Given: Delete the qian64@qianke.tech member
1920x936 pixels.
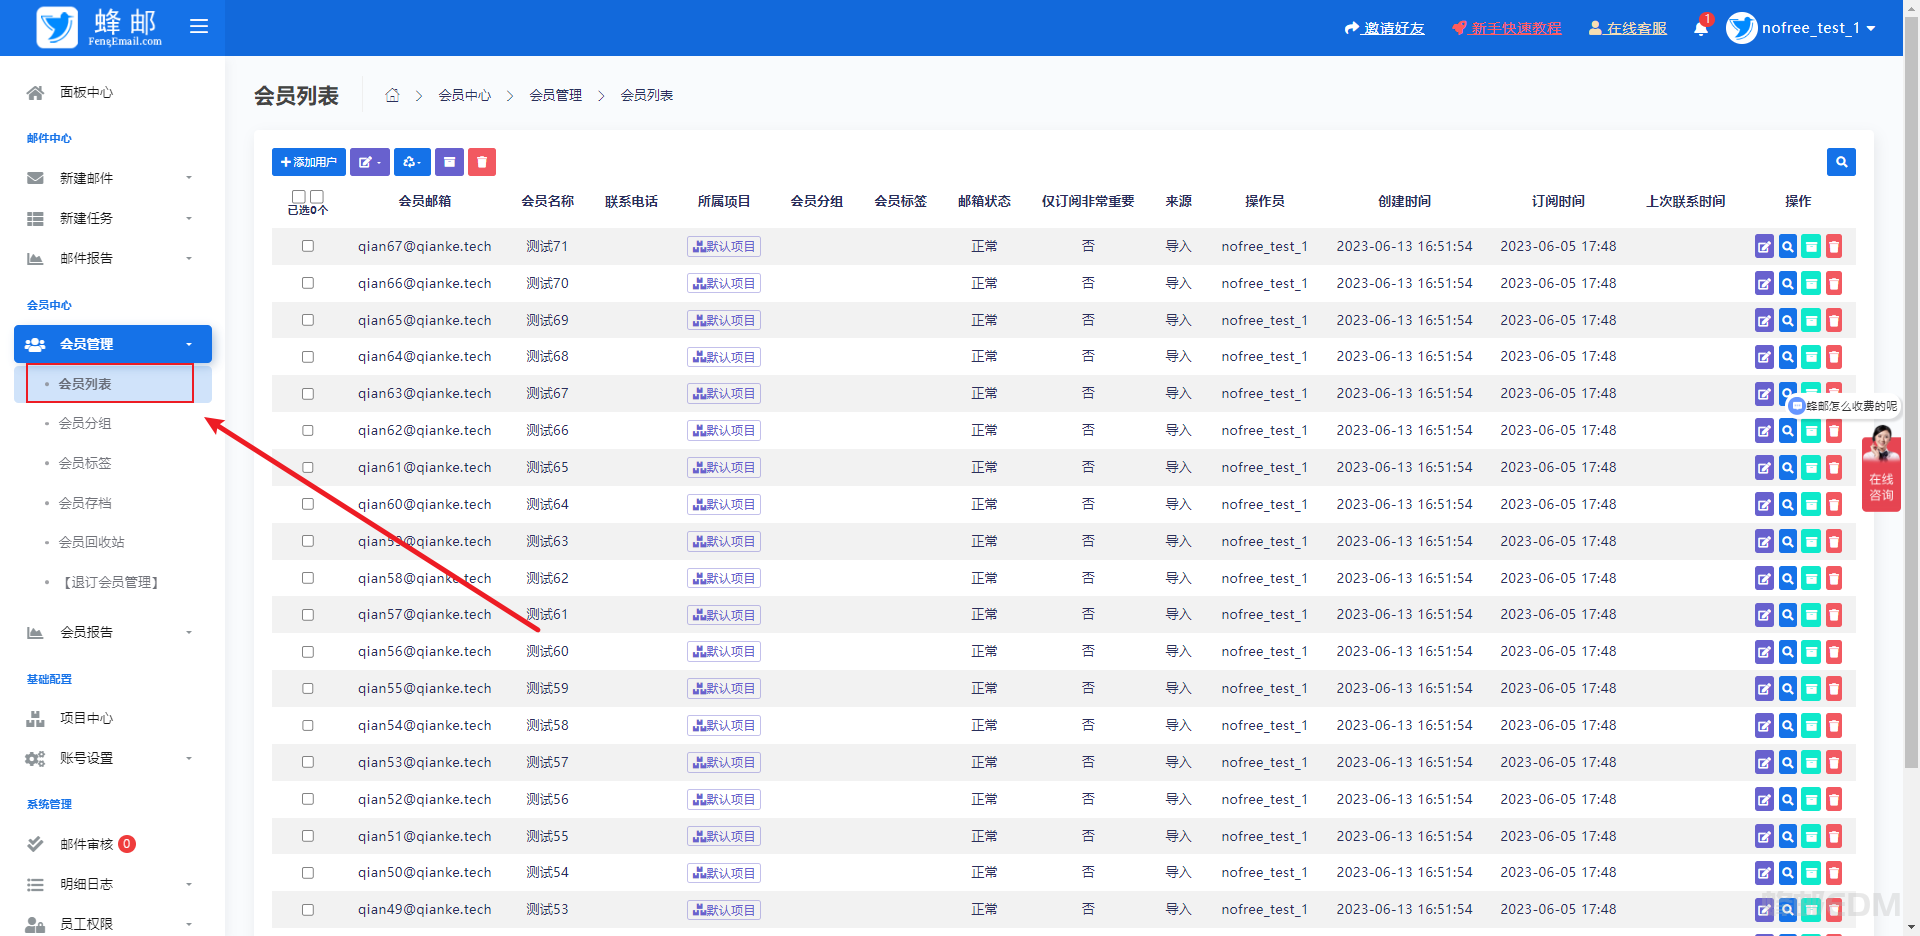Looking at the screenshot, I should (1834, 357).
